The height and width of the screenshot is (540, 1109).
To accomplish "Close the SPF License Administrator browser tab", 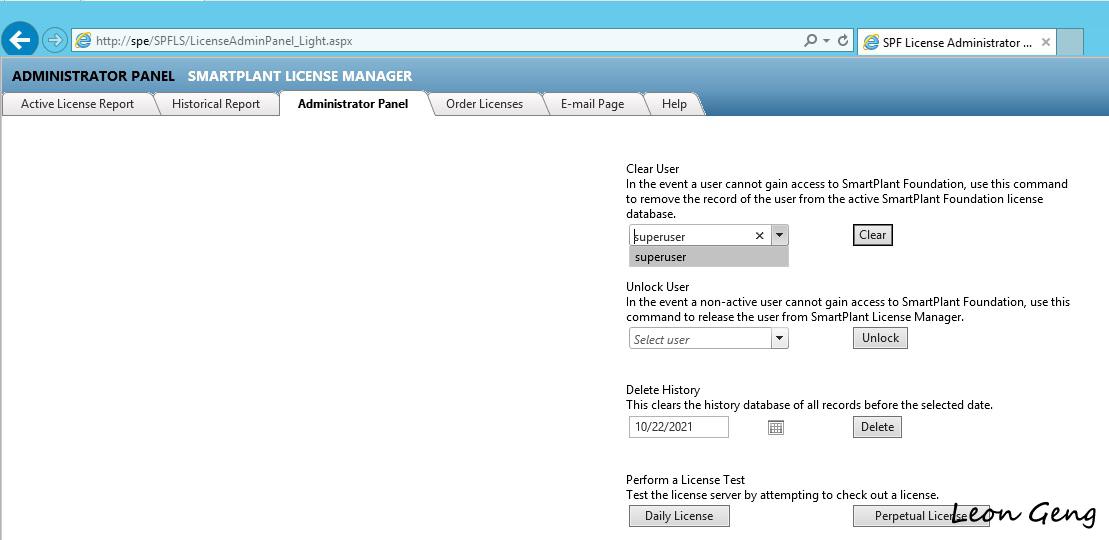I will pos(1045,42).
